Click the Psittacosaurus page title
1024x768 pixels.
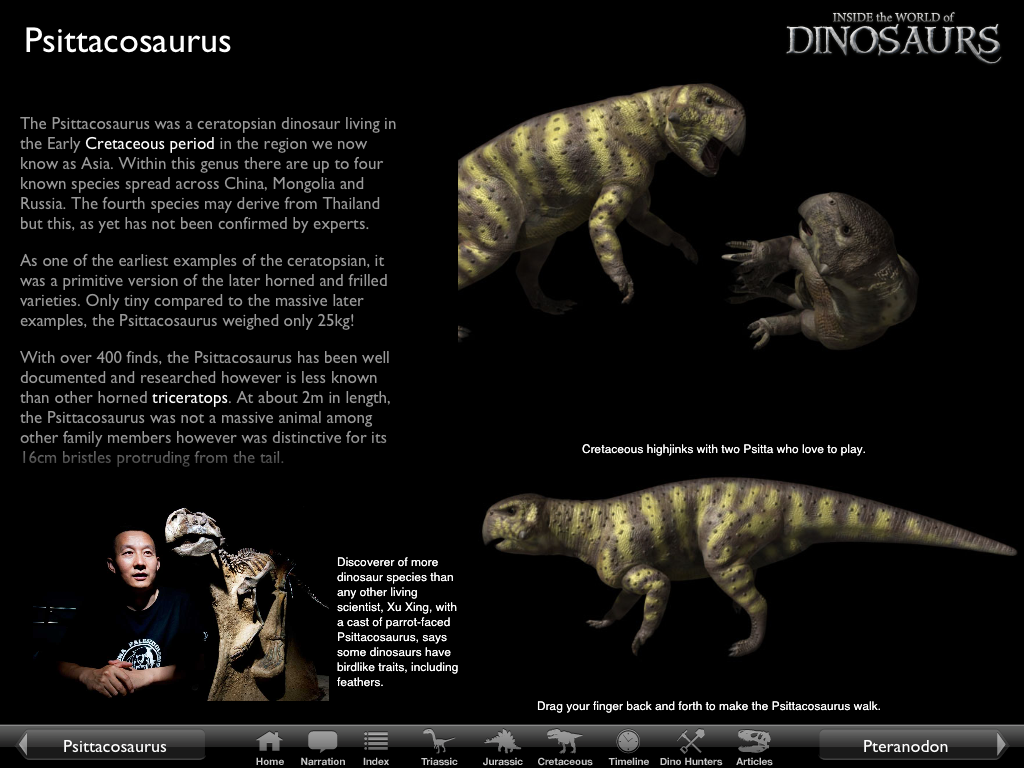pyautogui.click(x=127, y=40)
